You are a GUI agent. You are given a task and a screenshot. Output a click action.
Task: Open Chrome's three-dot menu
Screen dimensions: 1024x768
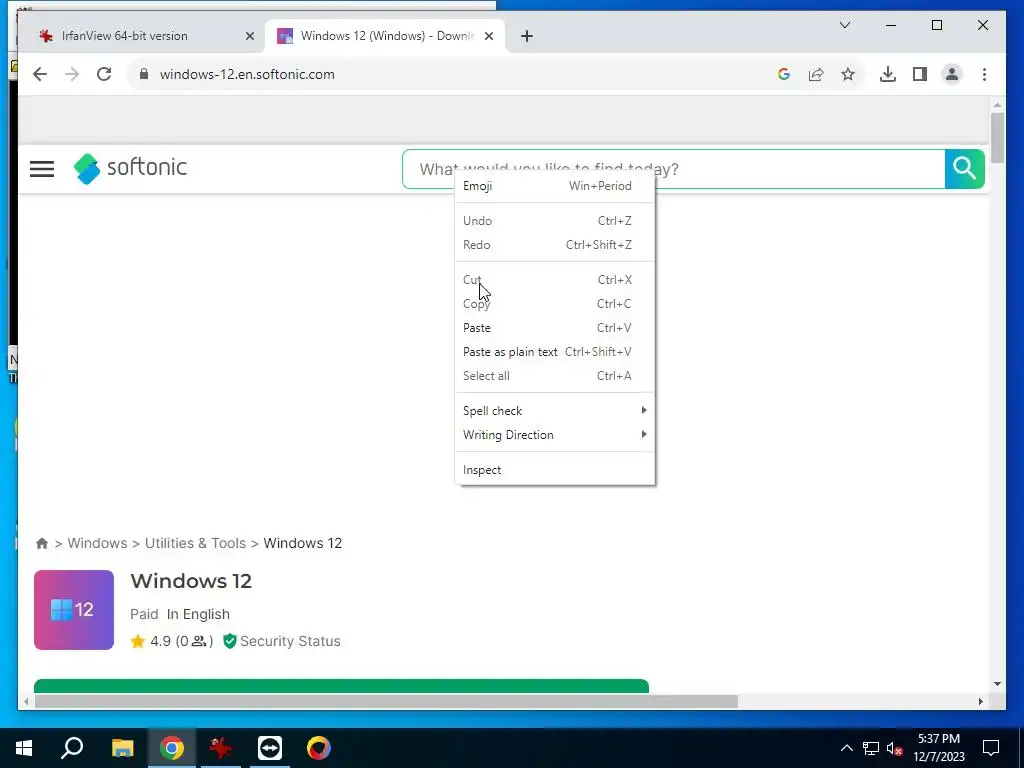tap(984, 74)
